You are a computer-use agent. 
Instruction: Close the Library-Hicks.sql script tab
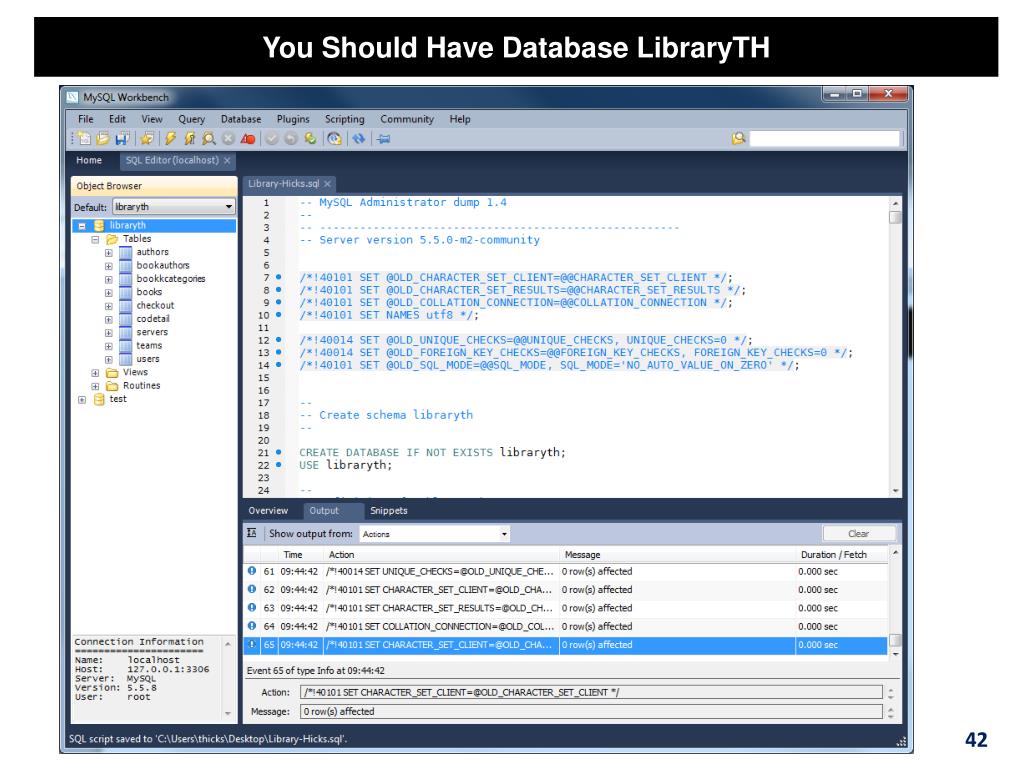(x=327, y=184)
